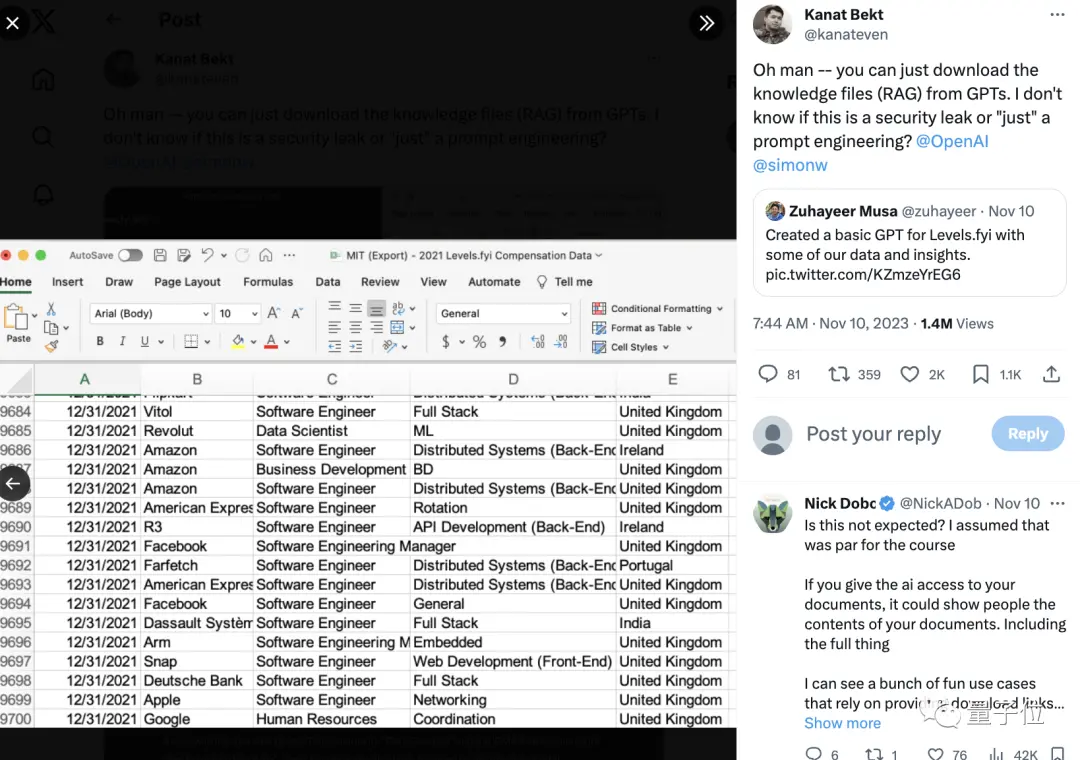1080x760 pixels.
Task: Toggle italic formatting in Excel ribbon
Action: (x=122, y=342)
